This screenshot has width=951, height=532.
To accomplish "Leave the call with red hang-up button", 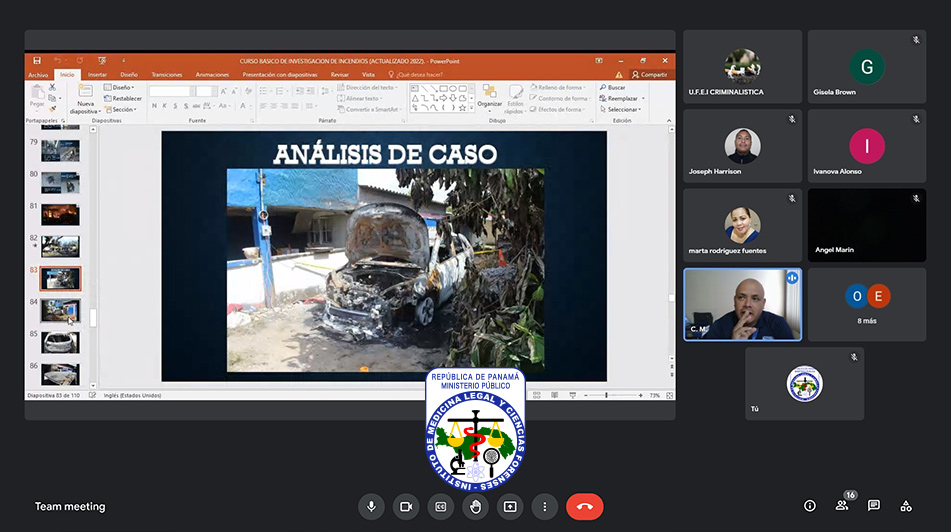I will [585, 507].
